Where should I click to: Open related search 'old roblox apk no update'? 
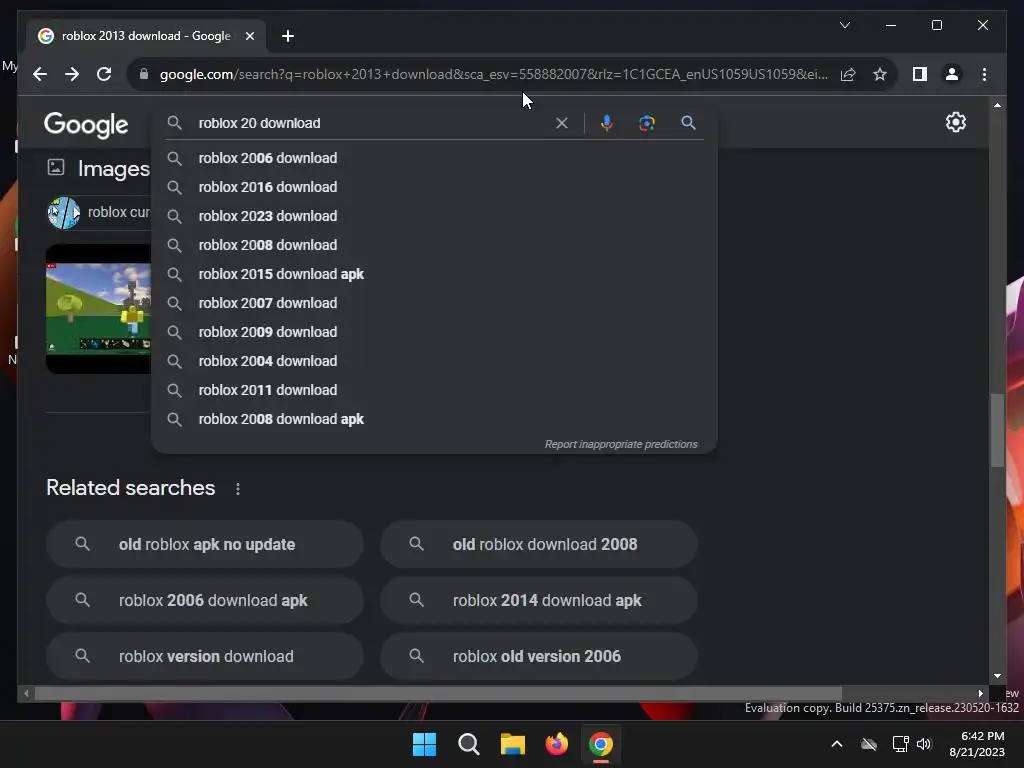(x=204, y=544)
